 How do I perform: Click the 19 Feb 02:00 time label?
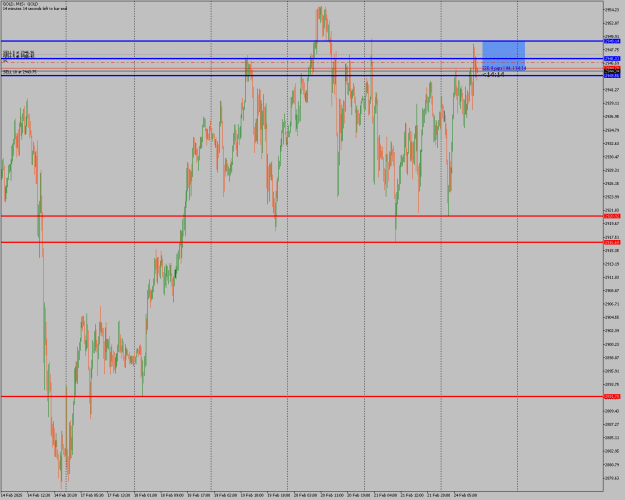click(x=226, y=496)
